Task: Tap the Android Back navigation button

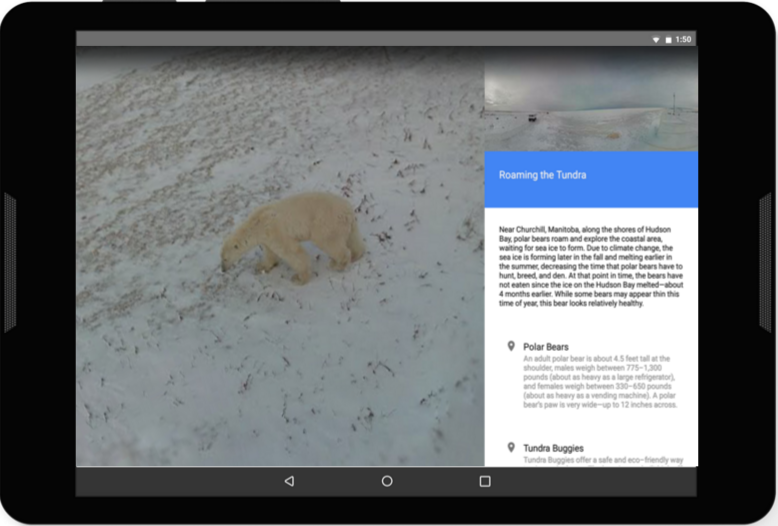Action: (x=289, y=481)
